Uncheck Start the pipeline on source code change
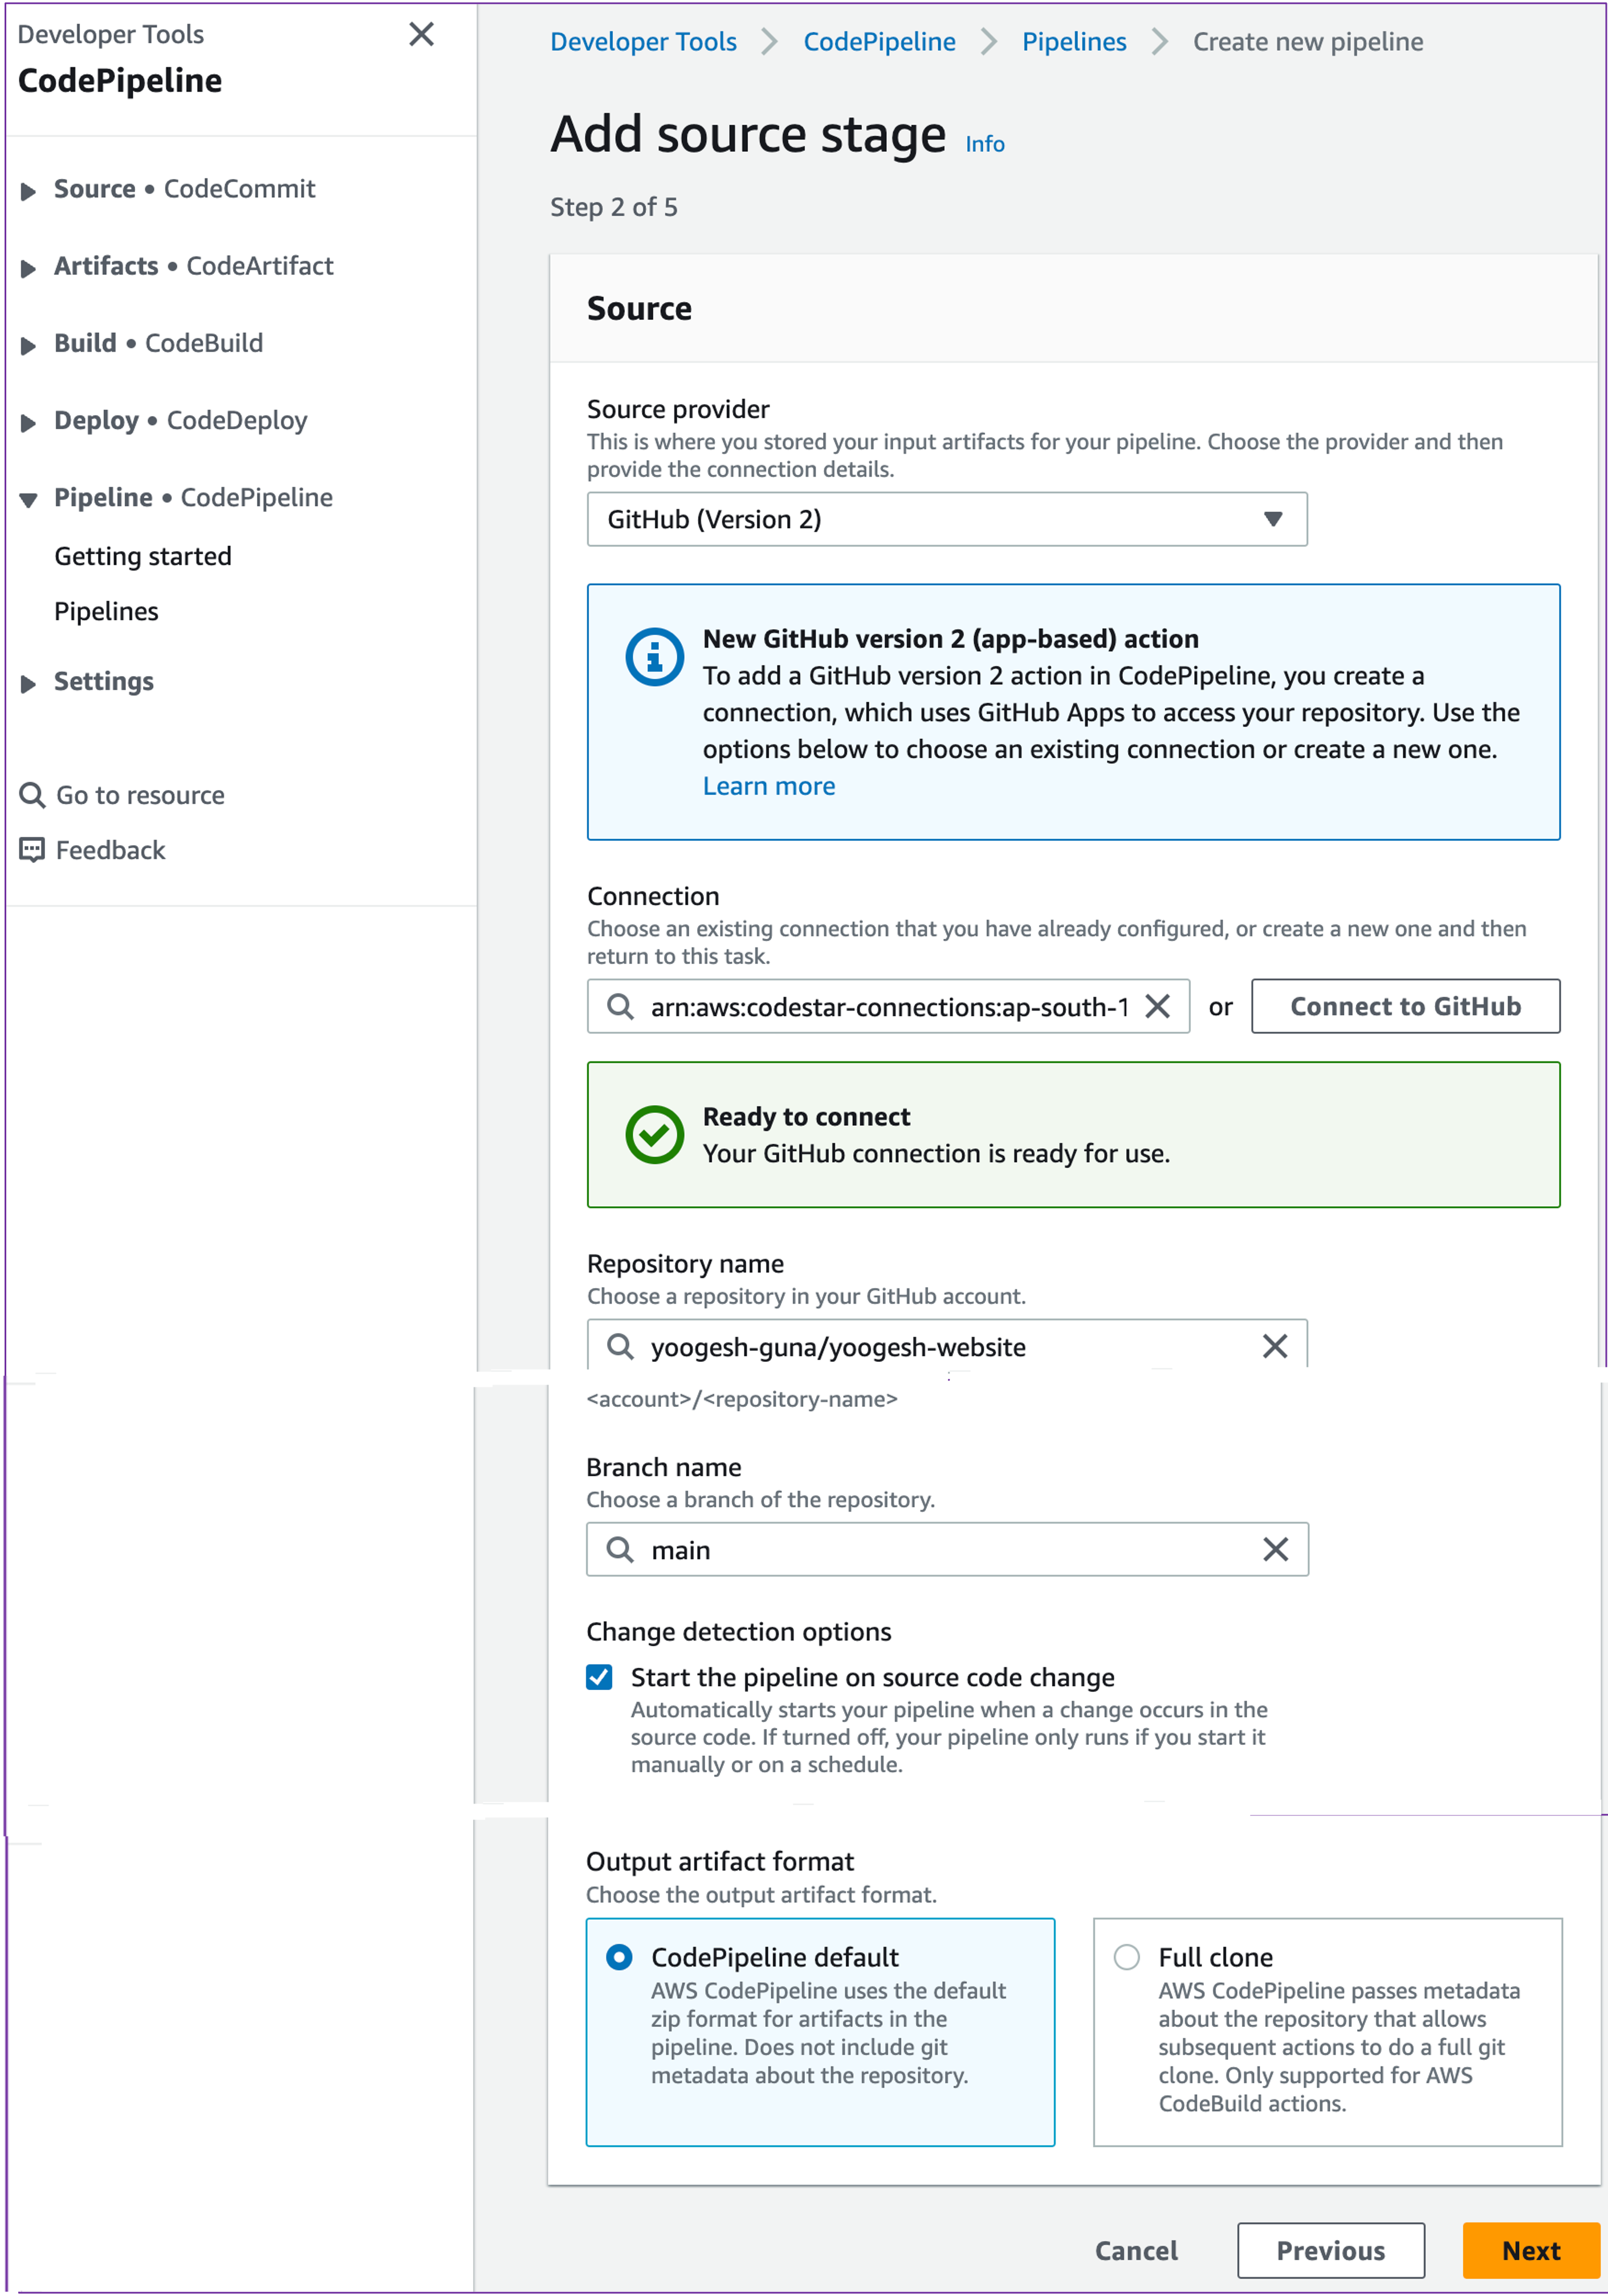Viewport: 1608px width, 2296px height. (599, 1677)
